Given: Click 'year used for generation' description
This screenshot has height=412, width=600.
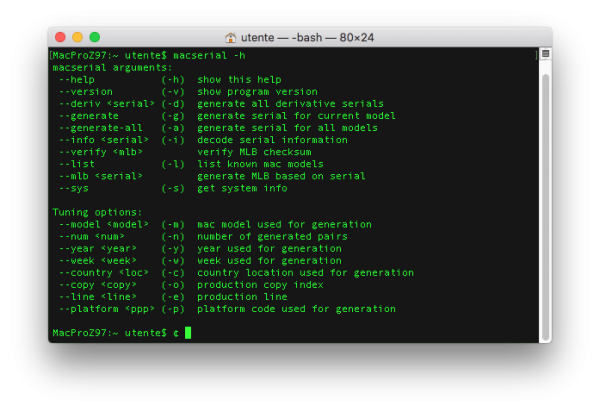Looking at the screenshot, I should [269, 249].
